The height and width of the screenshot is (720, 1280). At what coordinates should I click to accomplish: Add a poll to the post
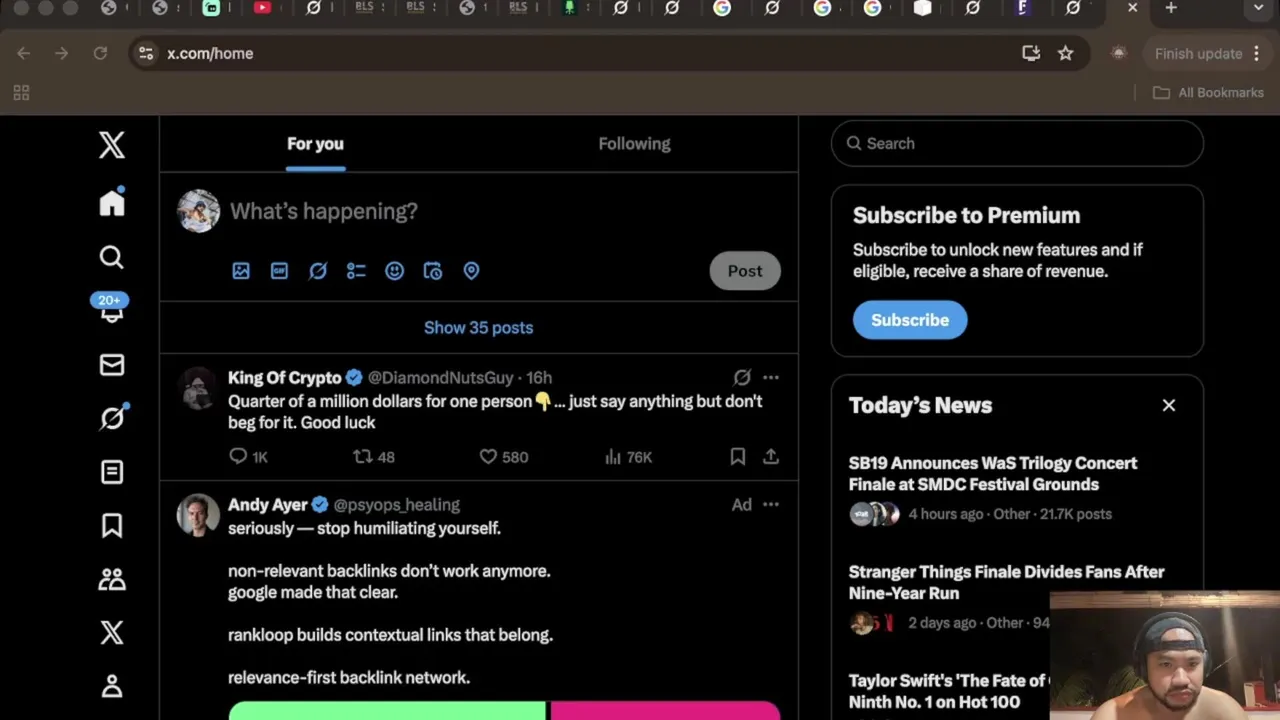356,271
